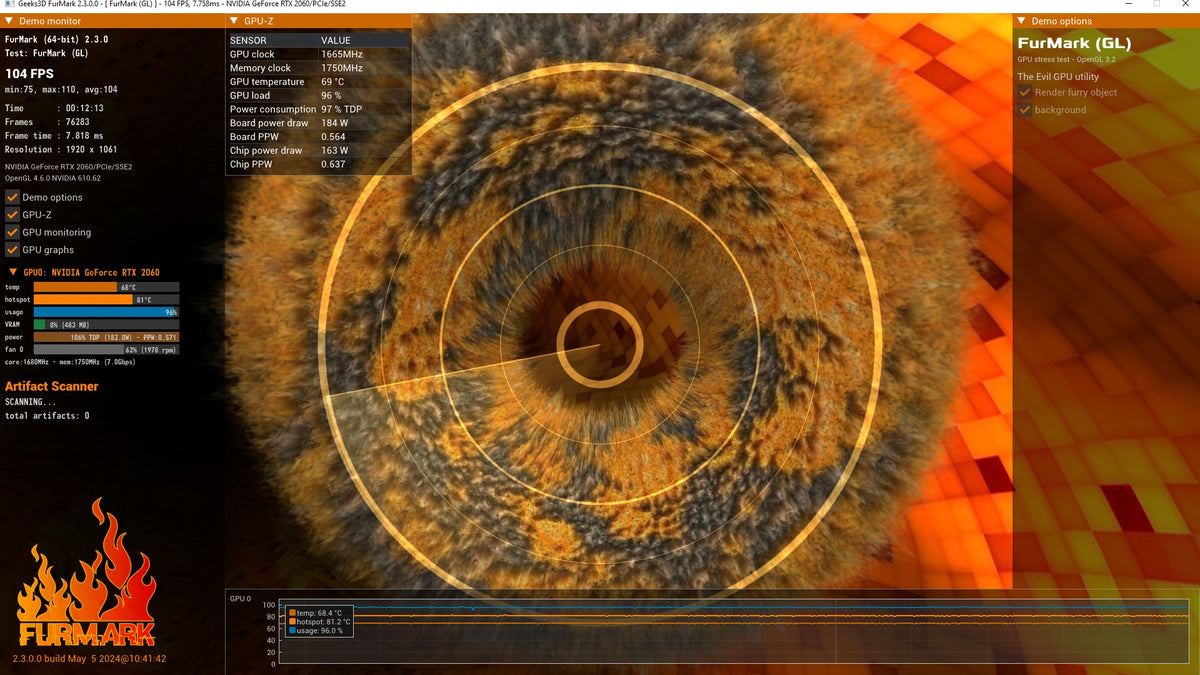Image resolution: width=1200 pixels, height=675 pixels.
Task: Click the temp legend color square in graph
Action: [x=292, y=613]
